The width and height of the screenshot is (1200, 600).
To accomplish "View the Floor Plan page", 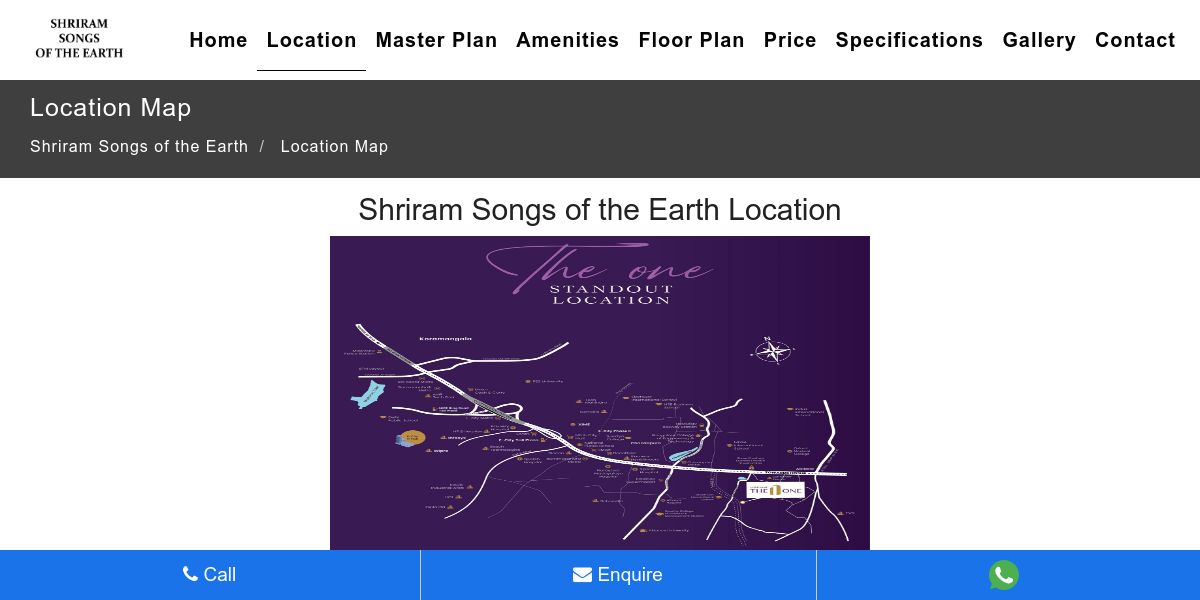I will (x=691, y=40).
